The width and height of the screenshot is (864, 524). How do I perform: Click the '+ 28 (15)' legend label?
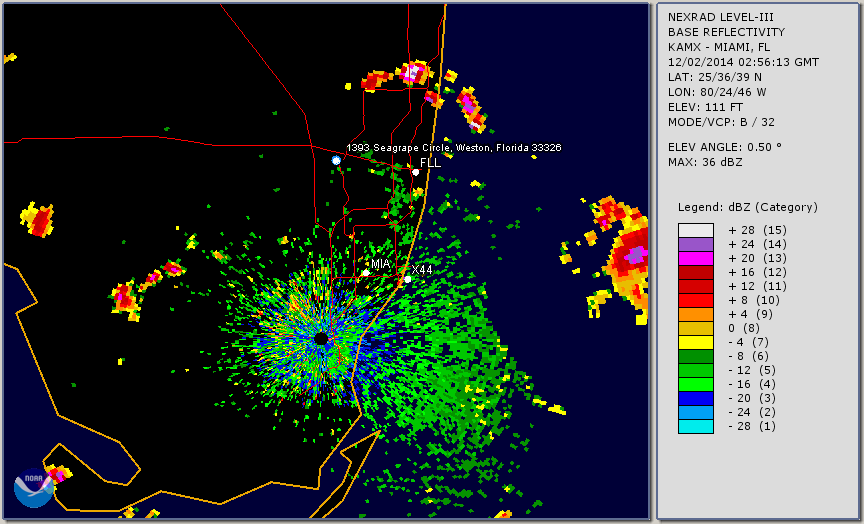758,230
